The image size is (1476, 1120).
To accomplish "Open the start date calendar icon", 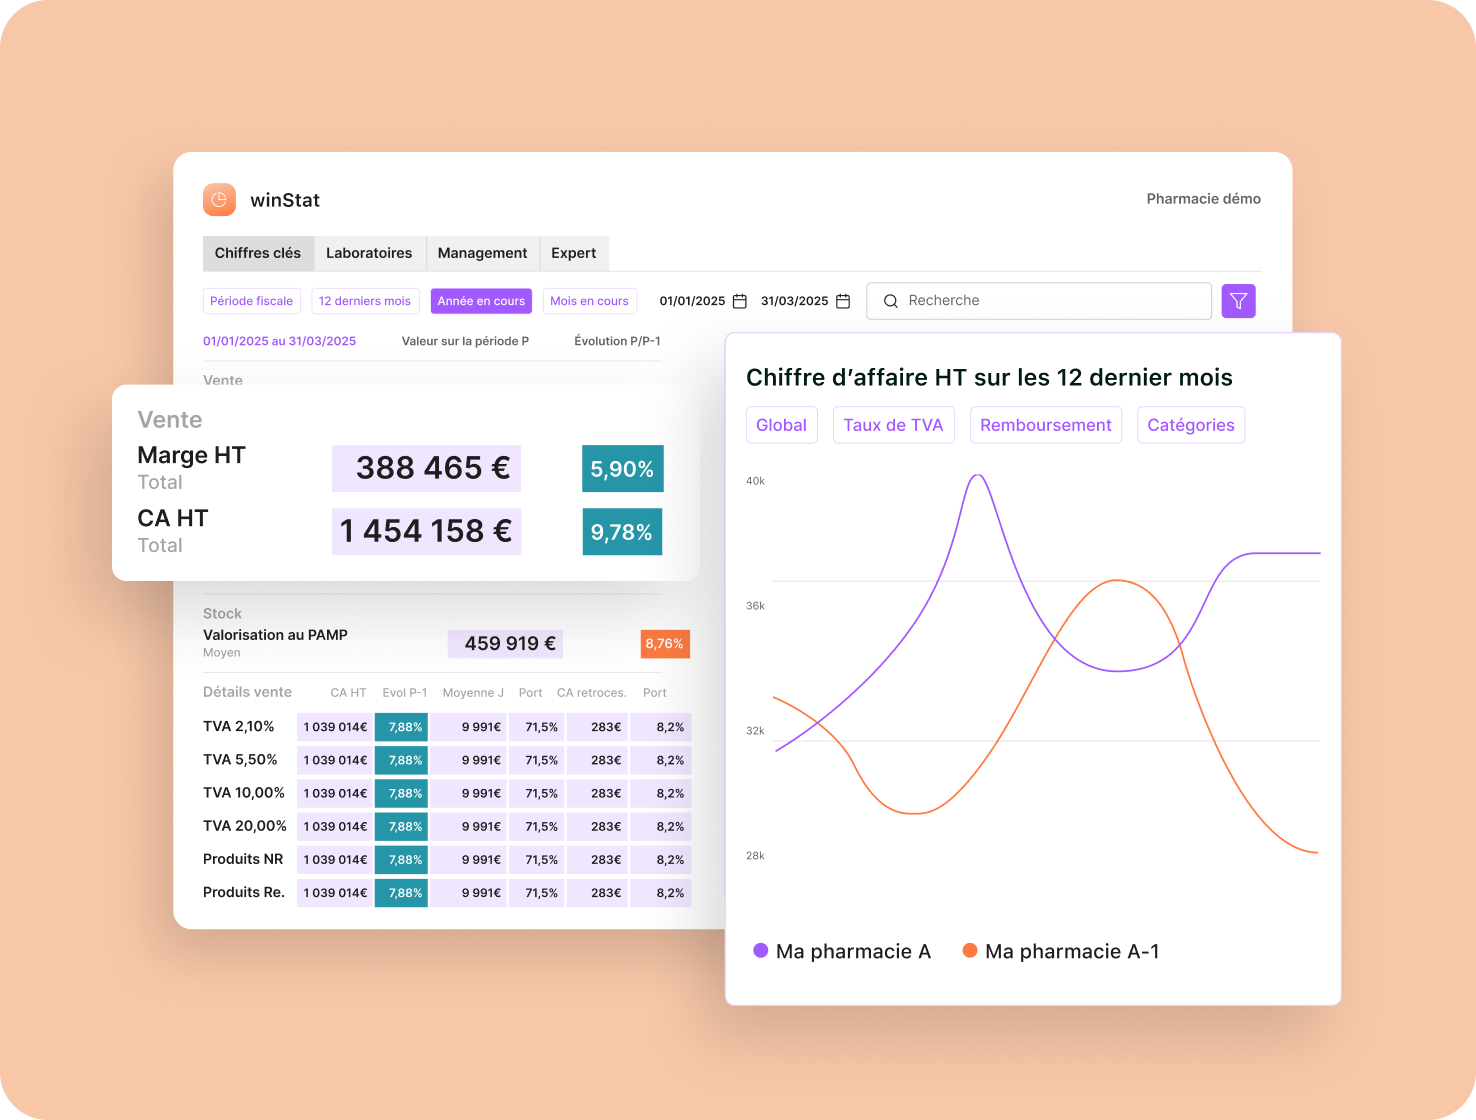I will (x=740, y=301).
